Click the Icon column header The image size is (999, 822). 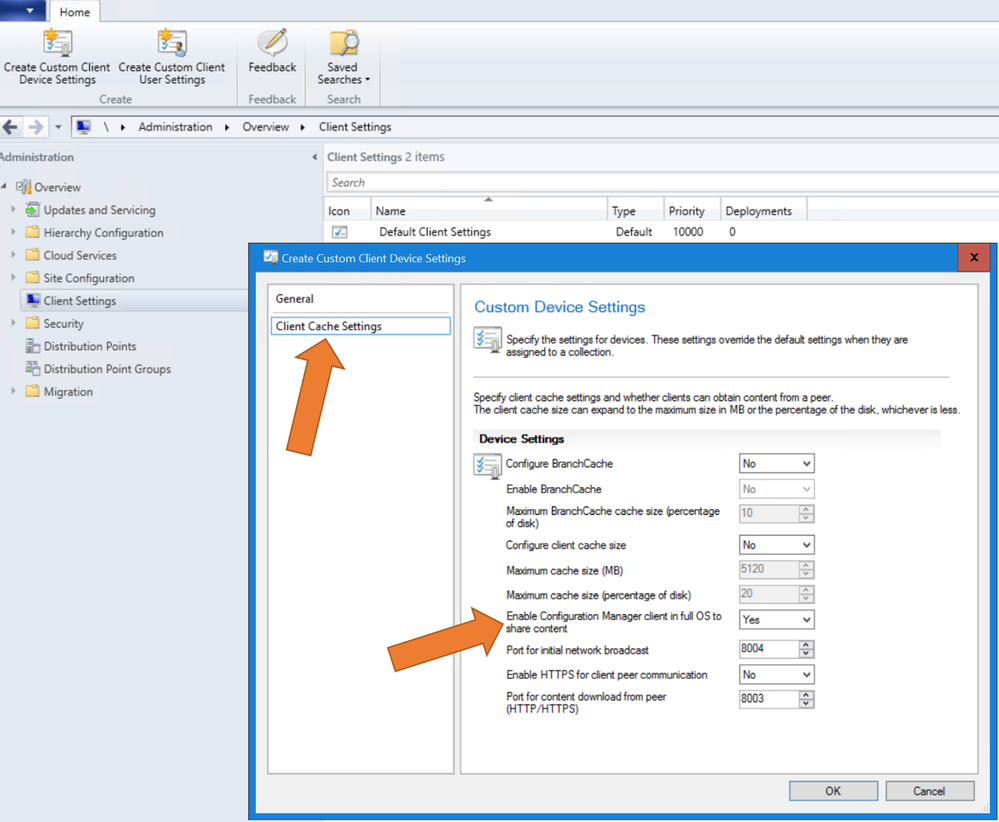[347, 210]
